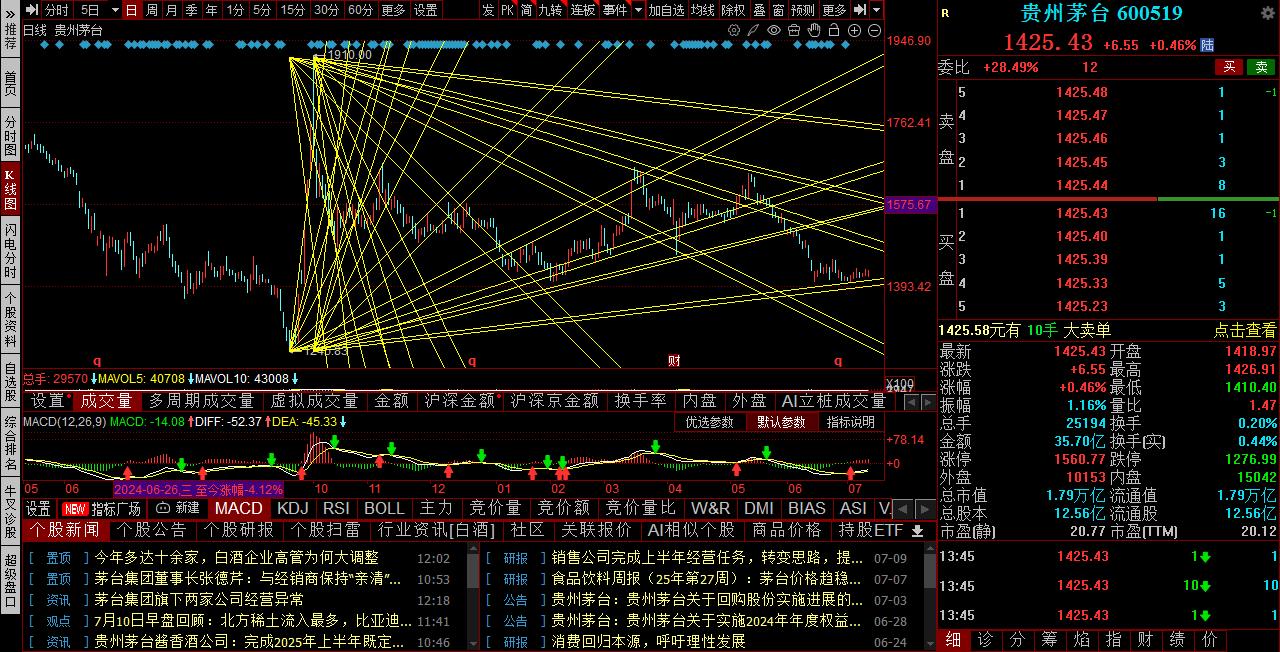Viewport: 1280px width, 652px height.
Task: Open K线图 in left sidebar
Action: tap(10, 189)
